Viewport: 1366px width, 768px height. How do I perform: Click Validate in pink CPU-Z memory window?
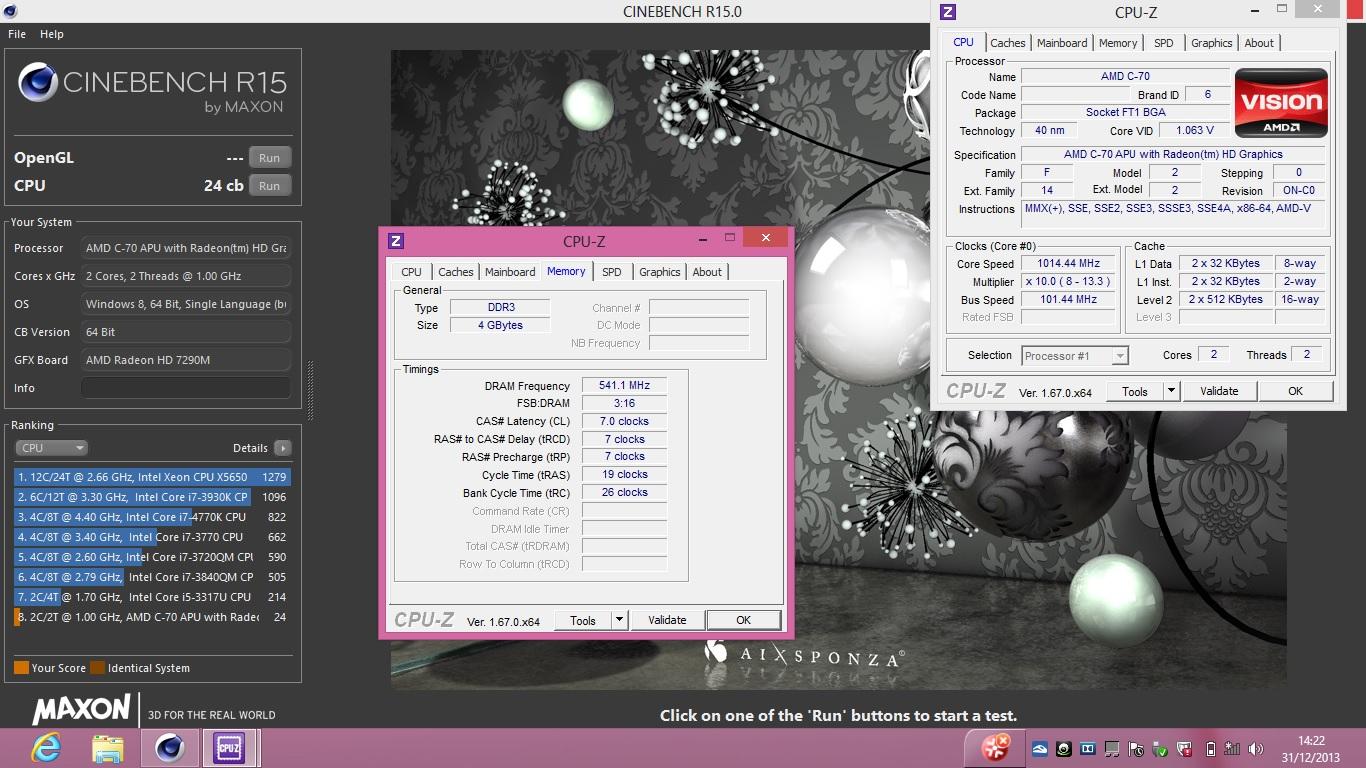[x=667, y=620]
